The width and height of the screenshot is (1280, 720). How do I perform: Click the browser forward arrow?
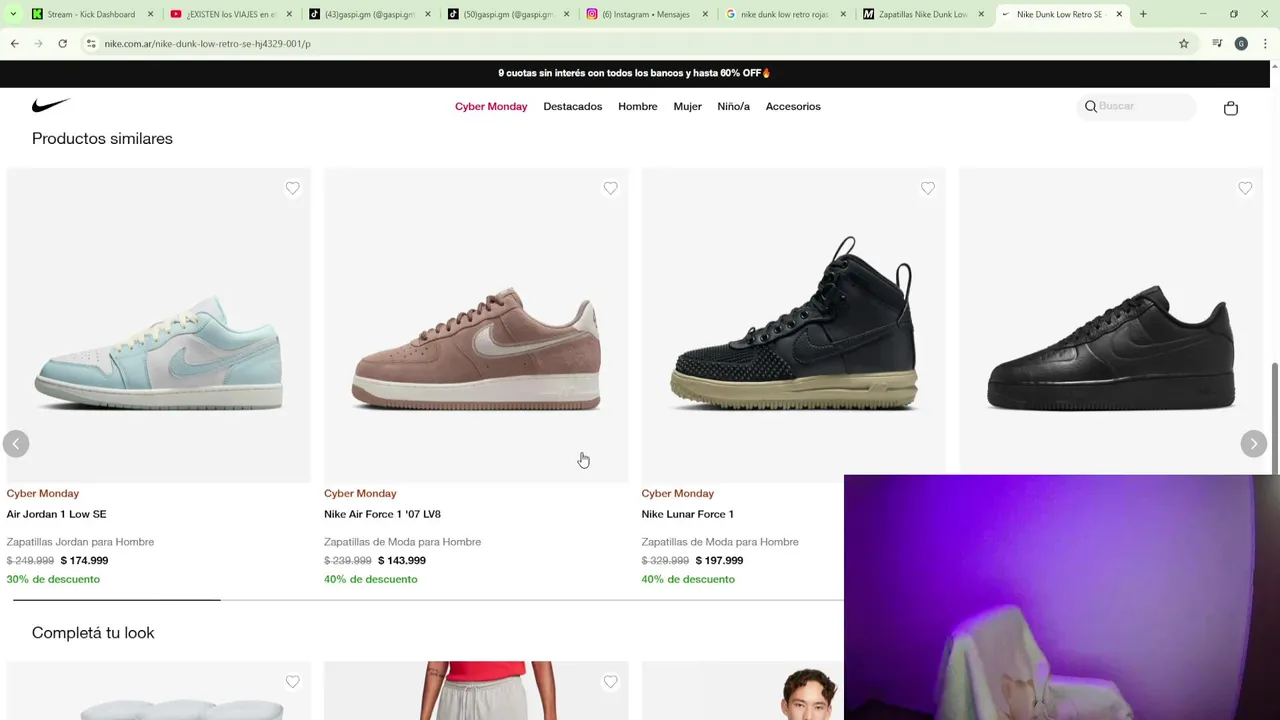tap(38, 44)
